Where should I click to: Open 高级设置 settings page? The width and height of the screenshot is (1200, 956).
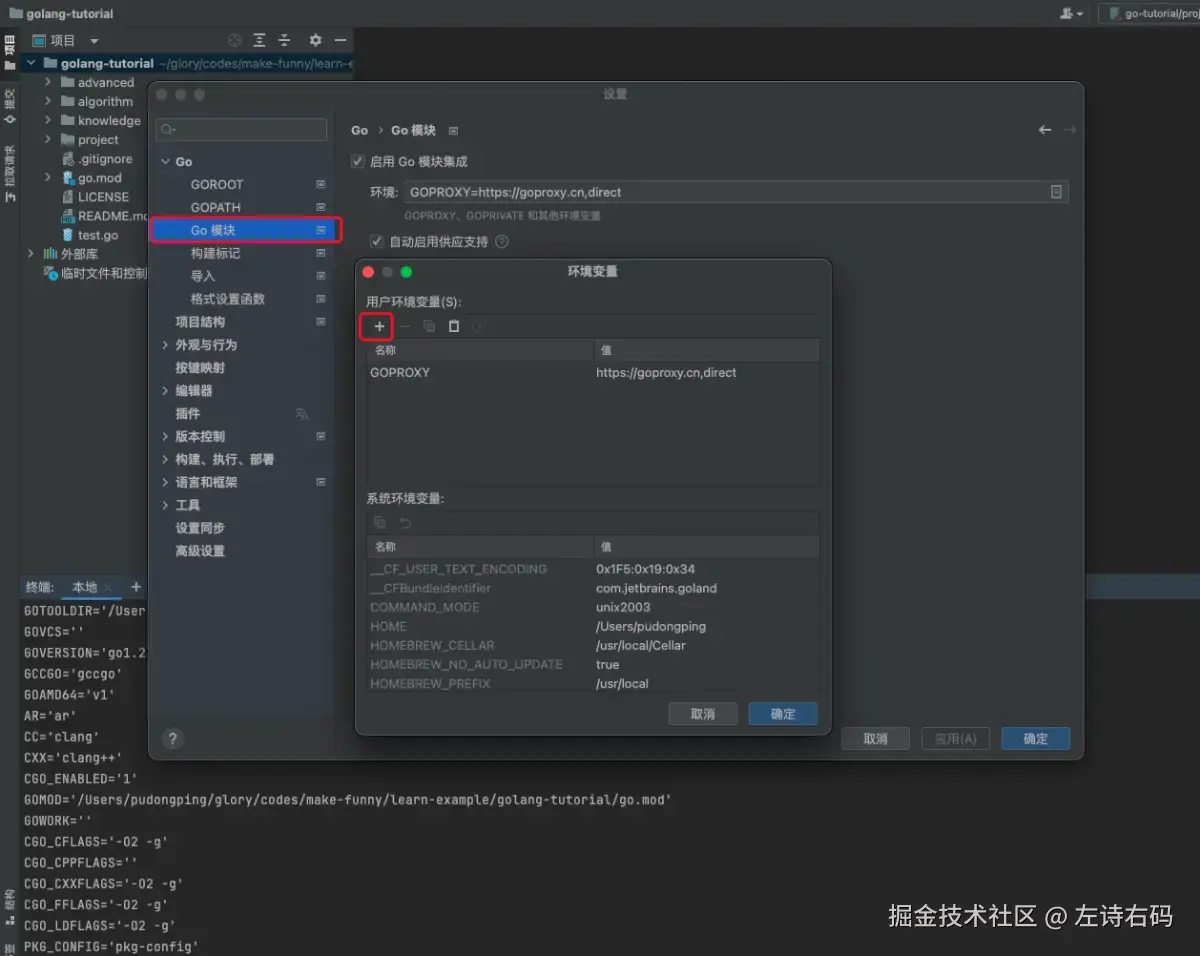(x=200, y=551)
